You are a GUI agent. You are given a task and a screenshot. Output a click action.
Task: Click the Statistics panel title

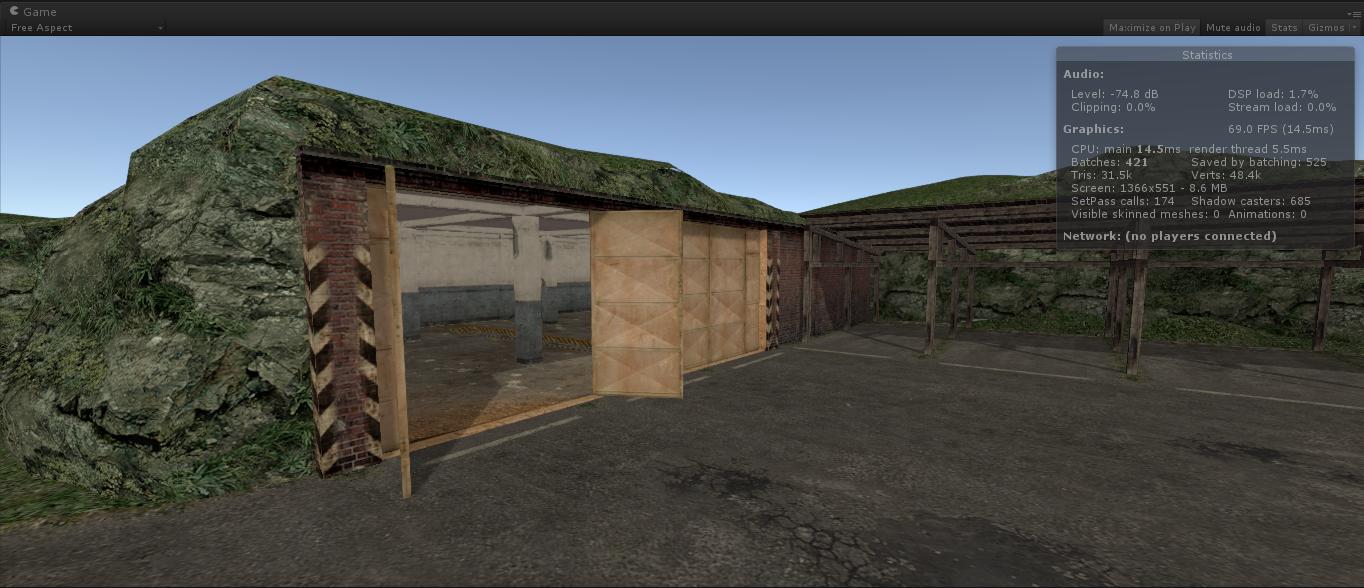tap(1206, 55)
